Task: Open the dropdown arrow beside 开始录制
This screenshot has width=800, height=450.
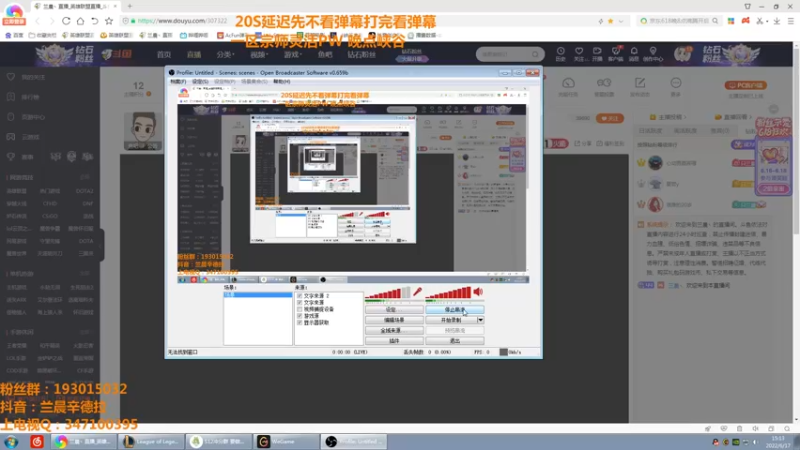Action: pos(480,320)
